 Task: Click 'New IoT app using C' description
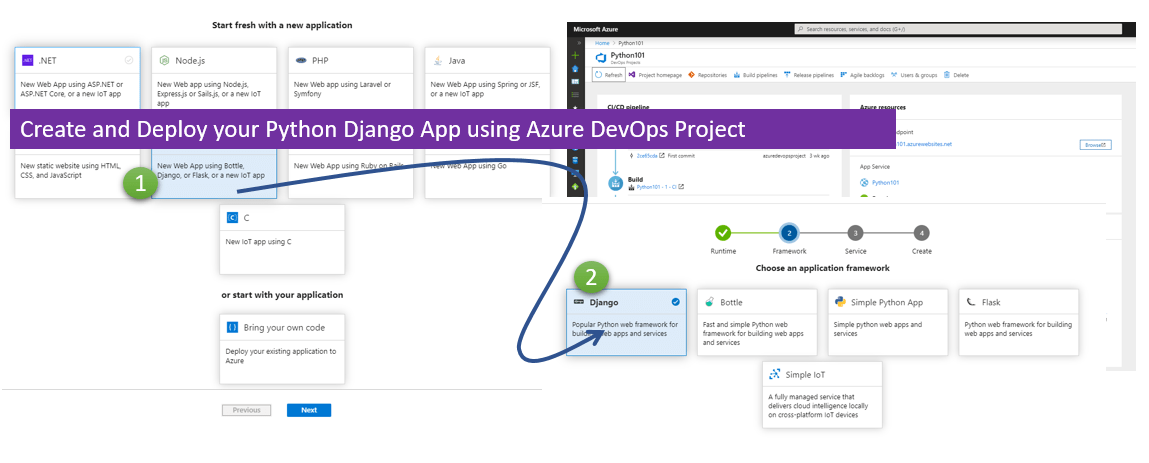(x=259, y=241)
